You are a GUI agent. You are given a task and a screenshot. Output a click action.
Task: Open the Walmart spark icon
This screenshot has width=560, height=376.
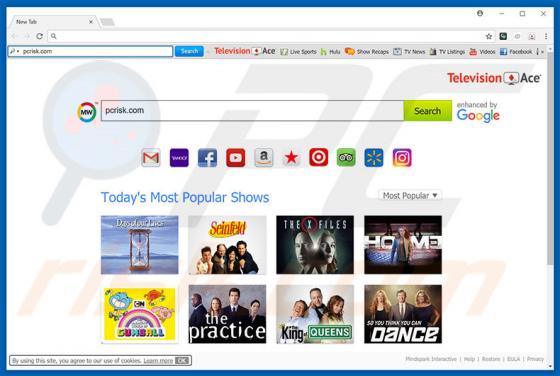[x=374, y=157]
